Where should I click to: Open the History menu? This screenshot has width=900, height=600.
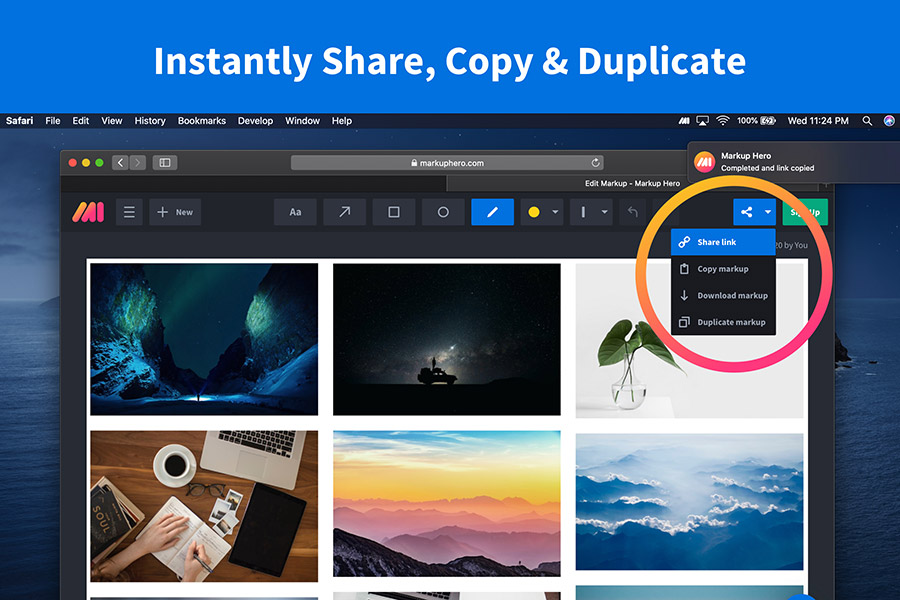150,121
